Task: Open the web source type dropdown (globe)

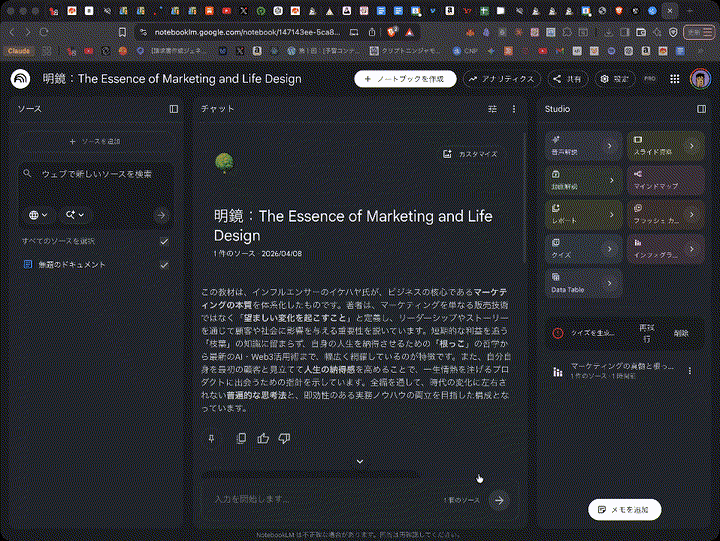Action: click(39, 214)
